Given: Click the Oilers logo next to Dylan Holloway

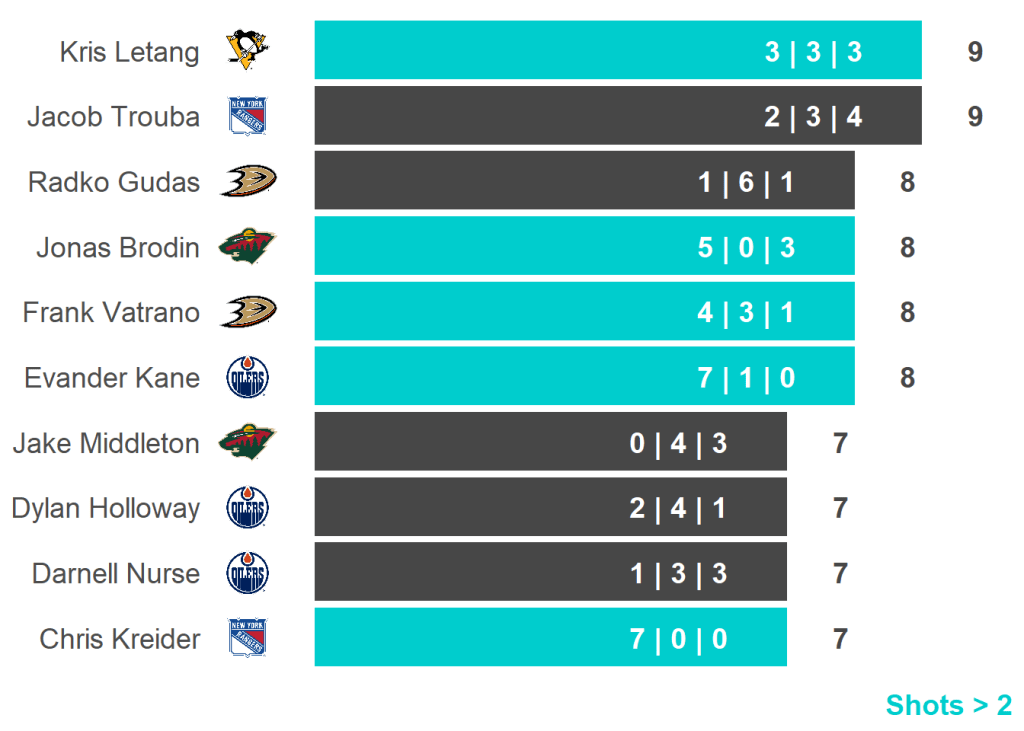Looking at the screenshot, I should click(247, 508).
